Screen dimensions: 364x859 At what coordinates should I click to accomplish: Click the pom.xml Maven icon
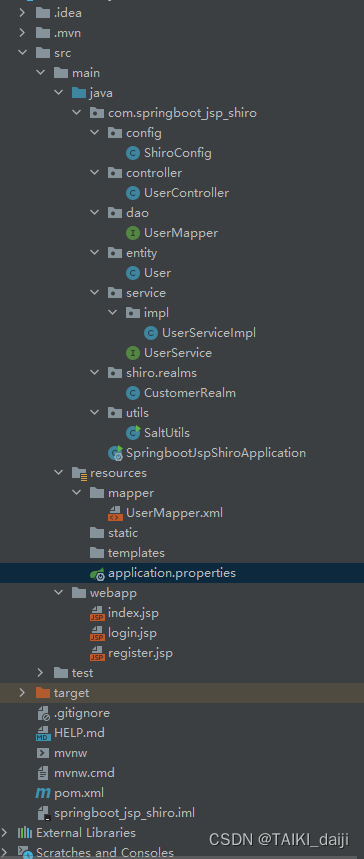point(43,793)
